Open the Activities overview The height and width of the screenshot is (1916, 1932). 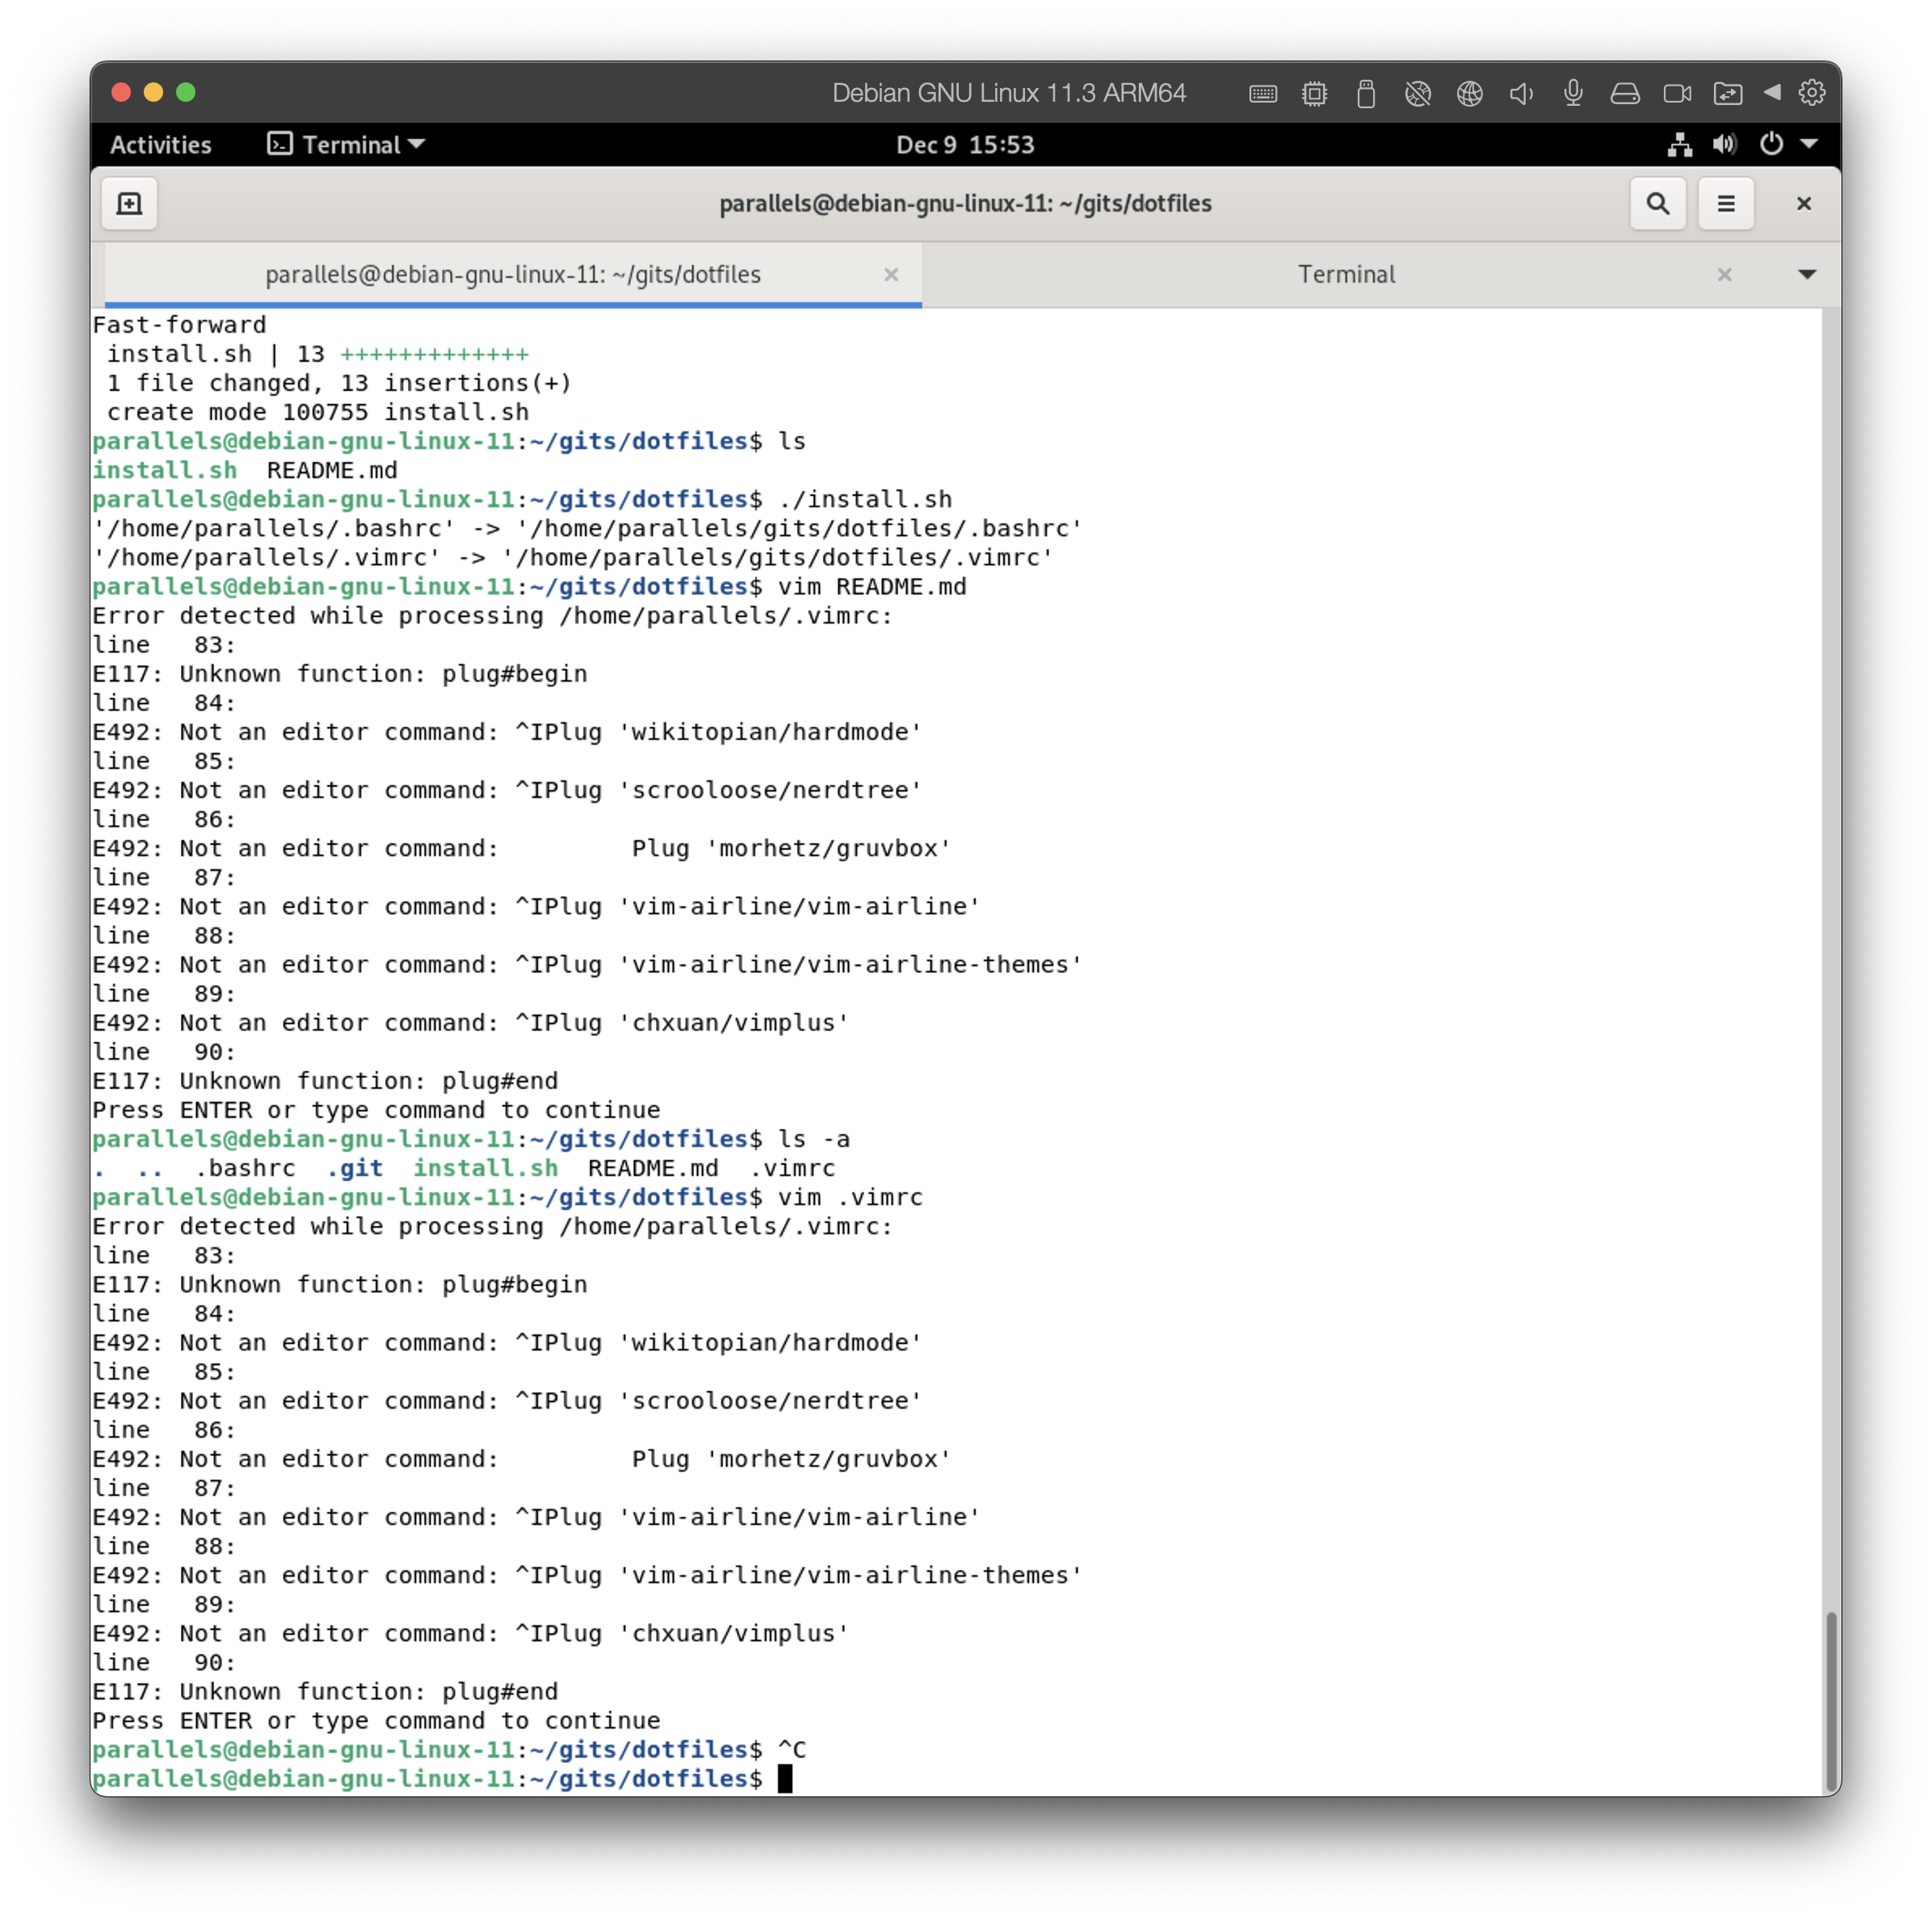click(x=160, y=145)
